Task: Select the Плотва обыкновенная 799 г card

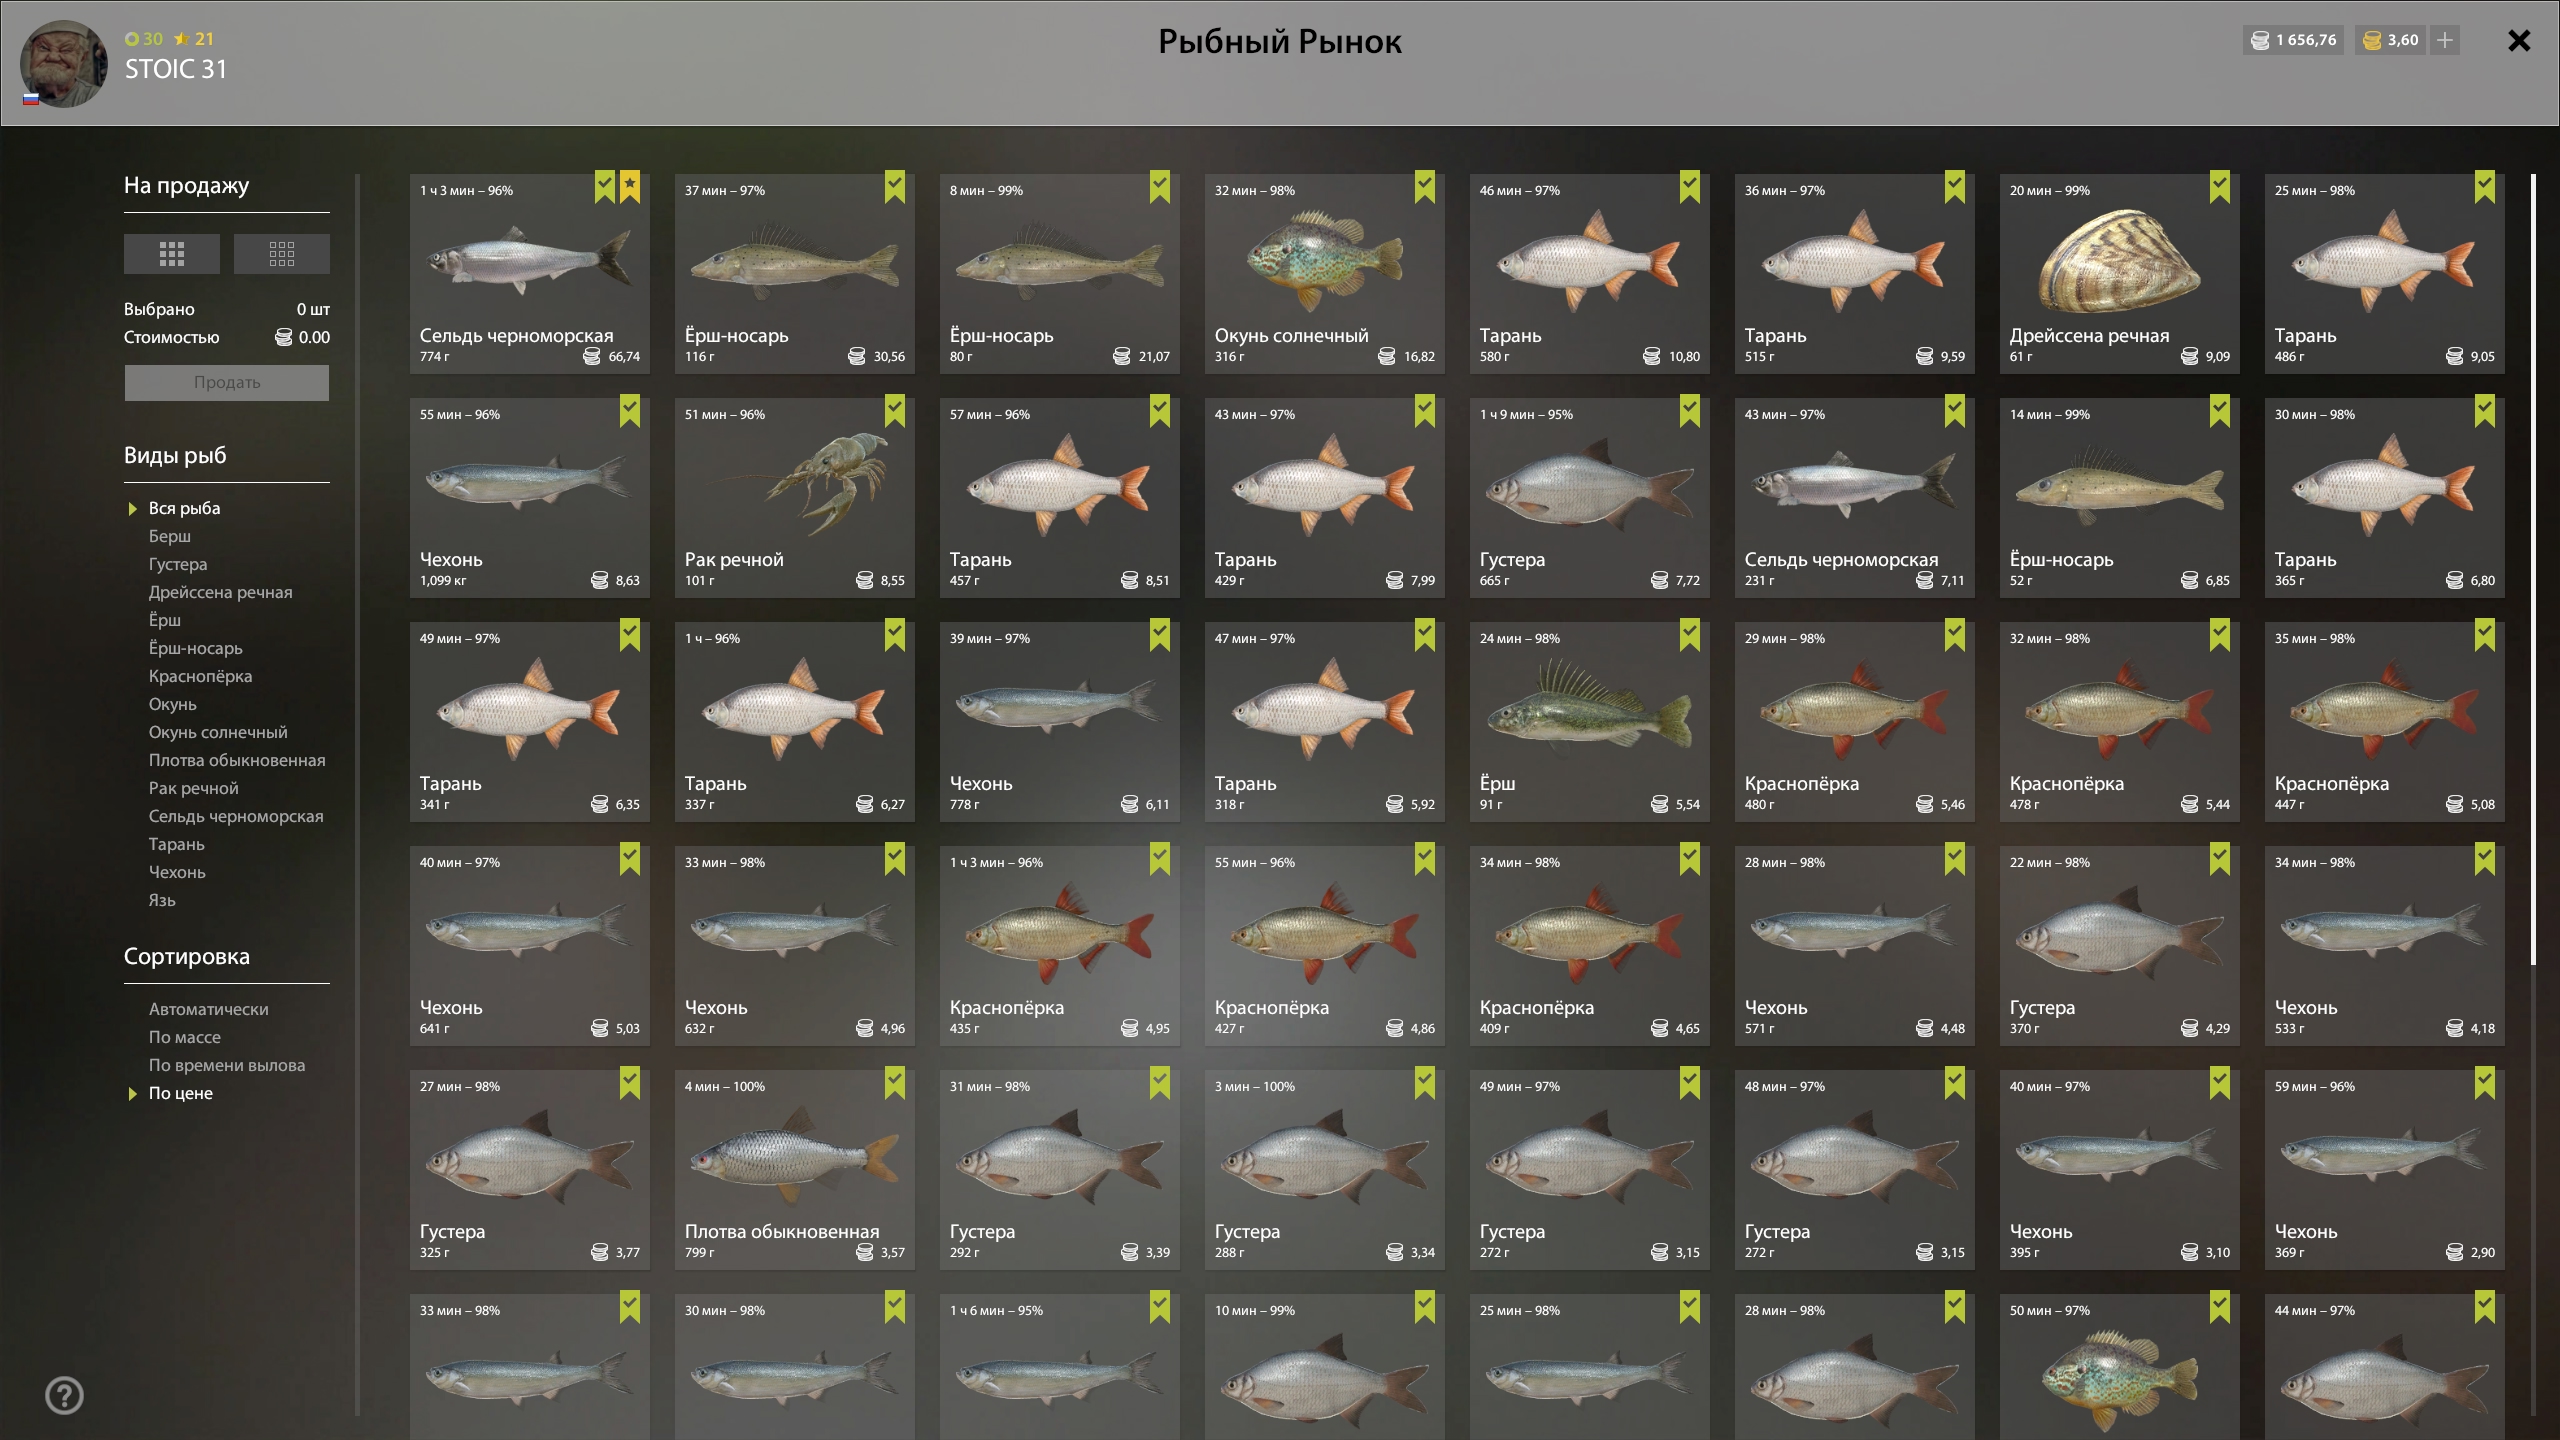Action: point(795,1170)
